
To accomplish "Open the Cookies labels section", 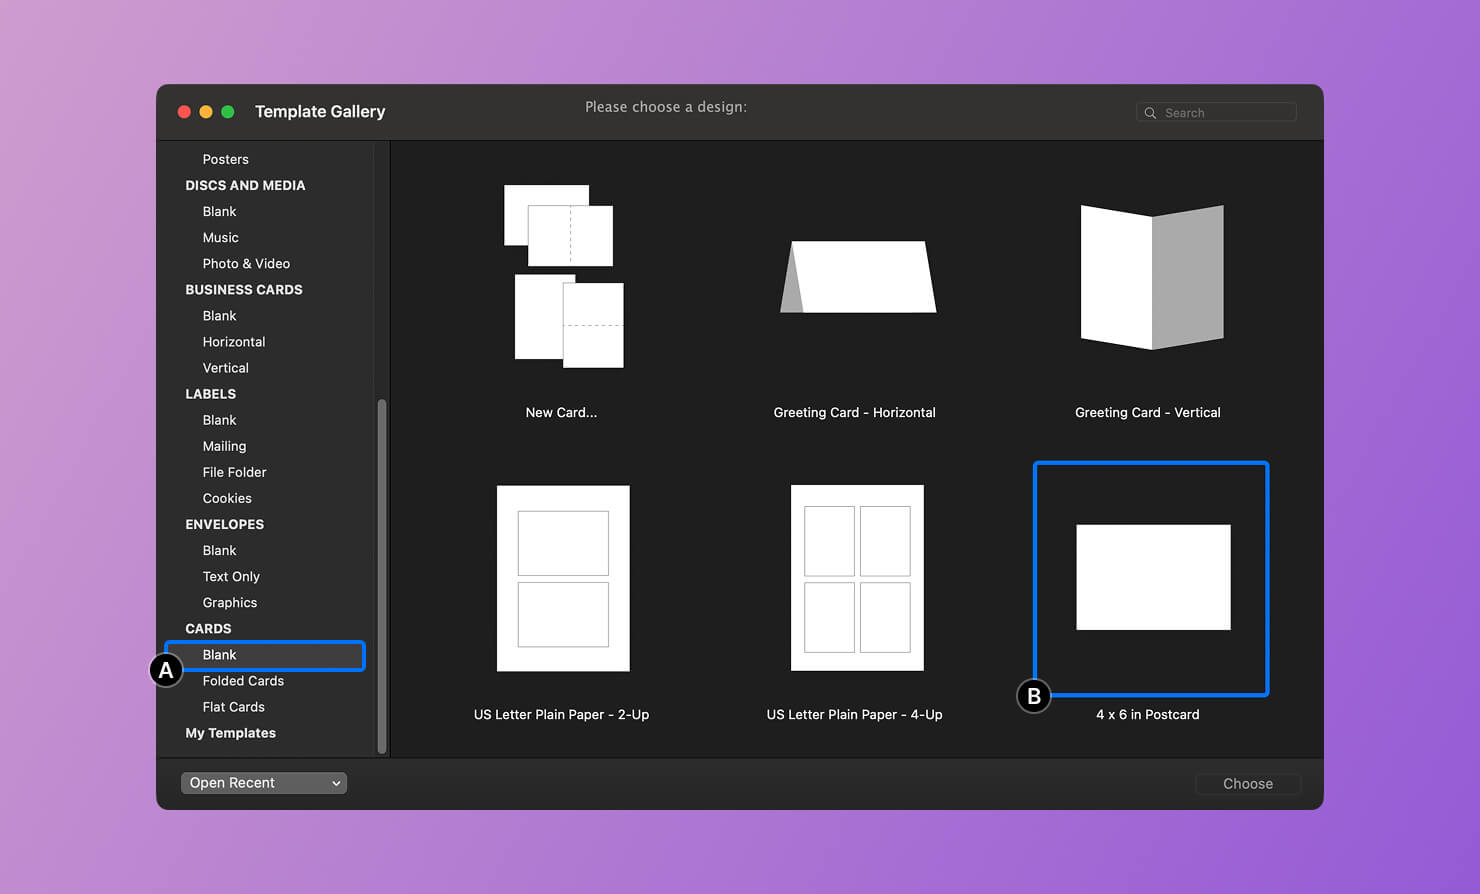I will [x=226, y=498].
